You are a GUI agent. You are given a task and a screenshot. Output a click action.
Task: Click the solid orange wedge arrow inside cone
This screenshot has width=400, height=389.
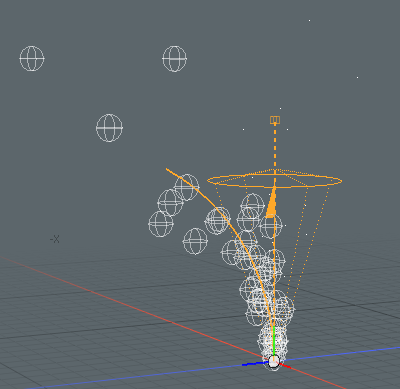click(272, 203)
